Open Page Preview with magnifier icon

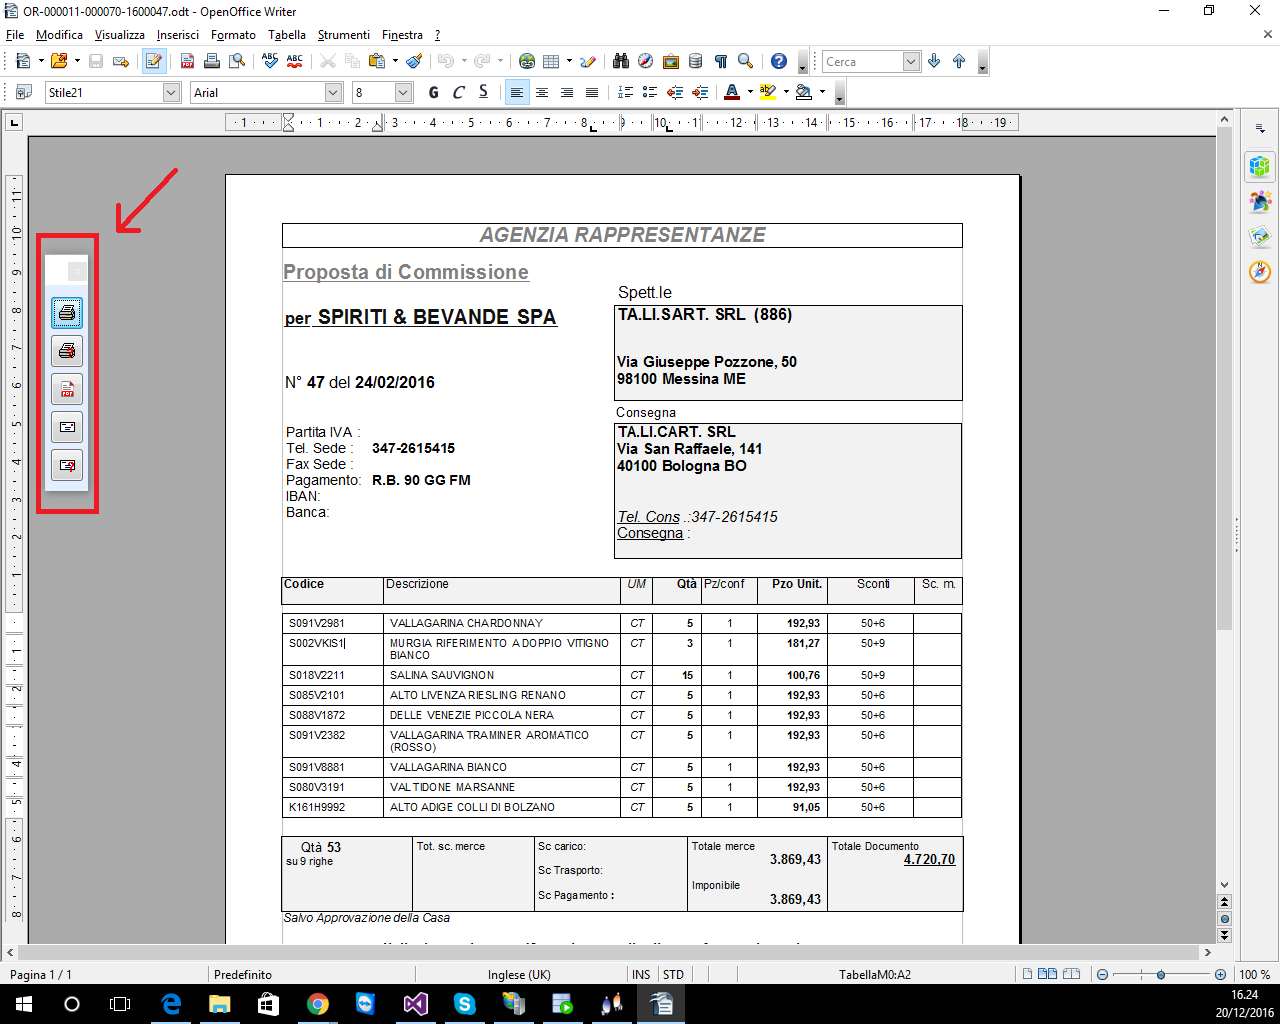[237, 61]
